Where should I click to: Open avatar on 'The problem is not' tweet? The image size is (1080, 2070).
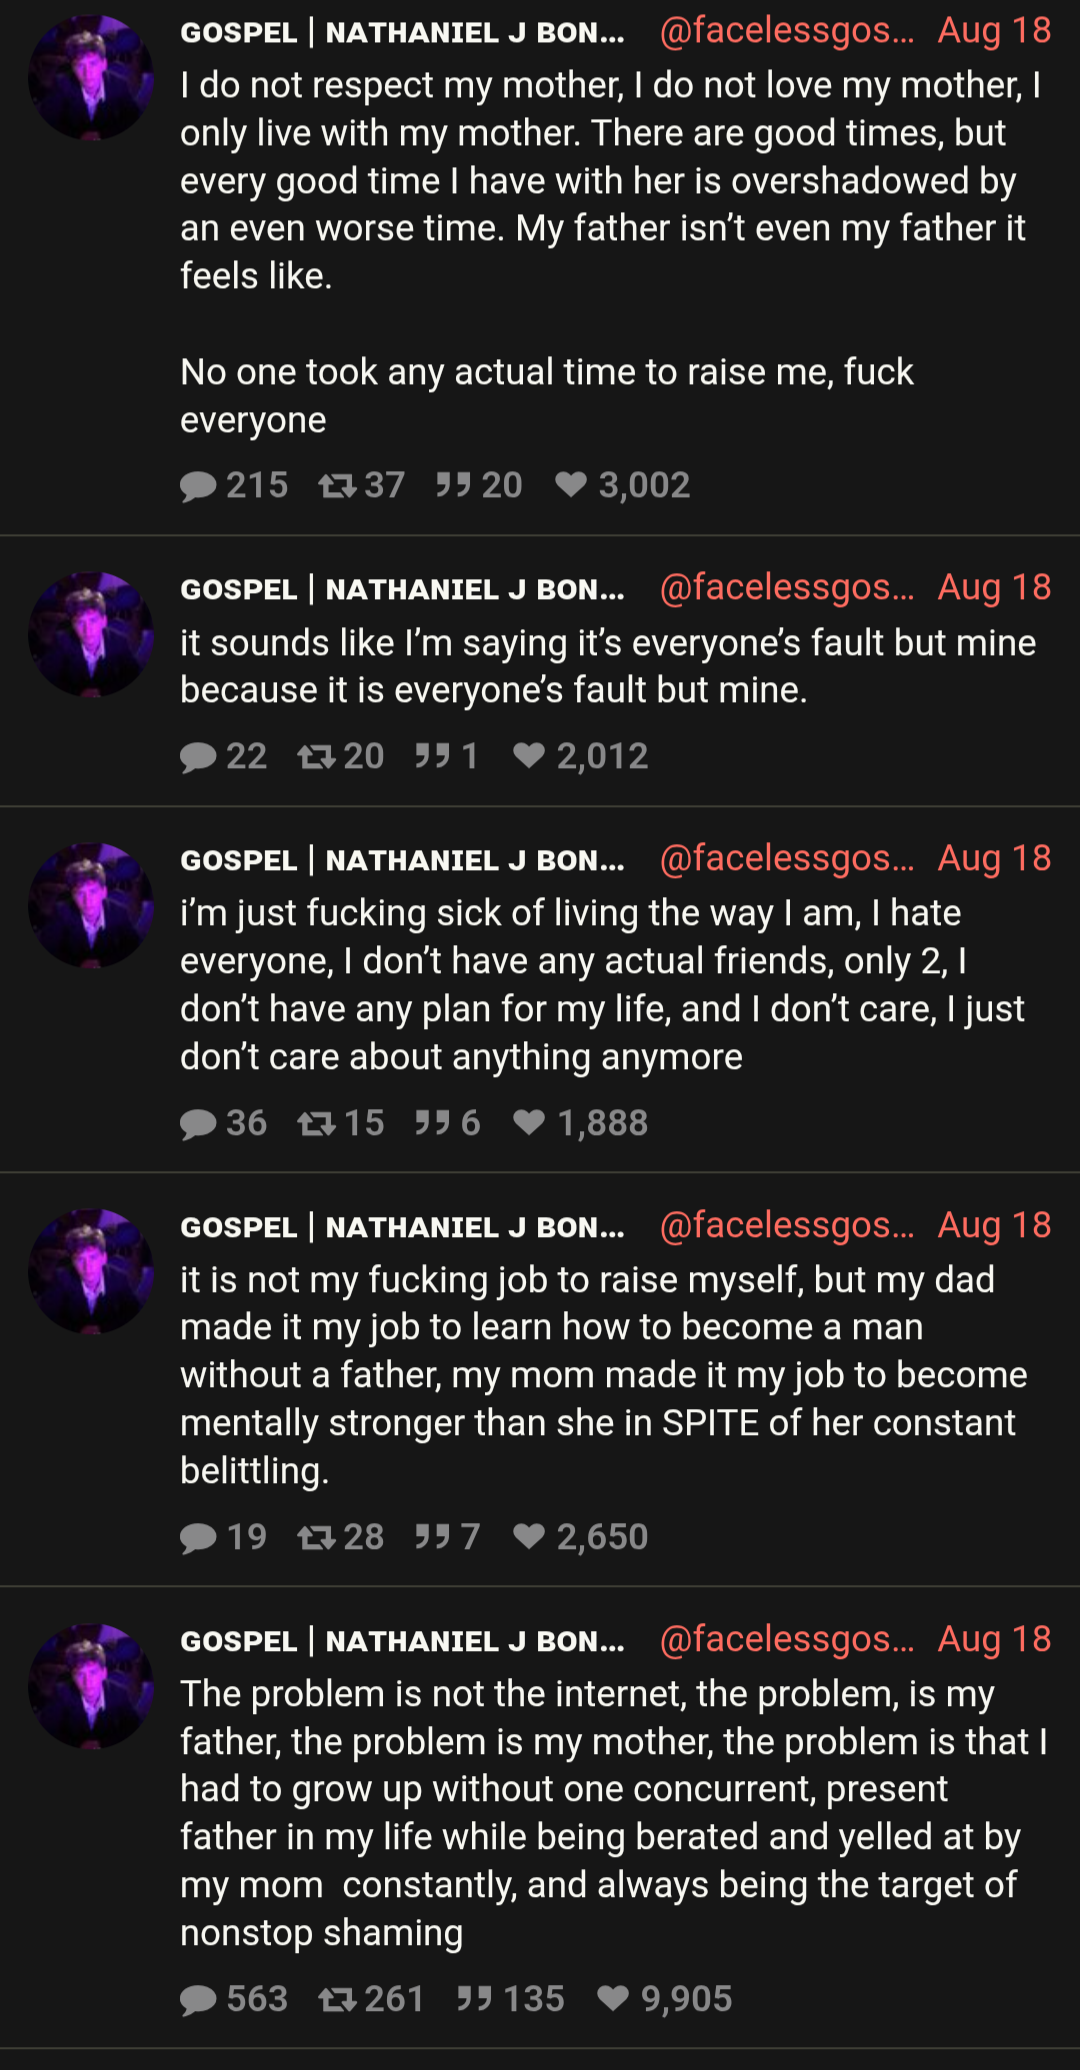coord(91,1686)
